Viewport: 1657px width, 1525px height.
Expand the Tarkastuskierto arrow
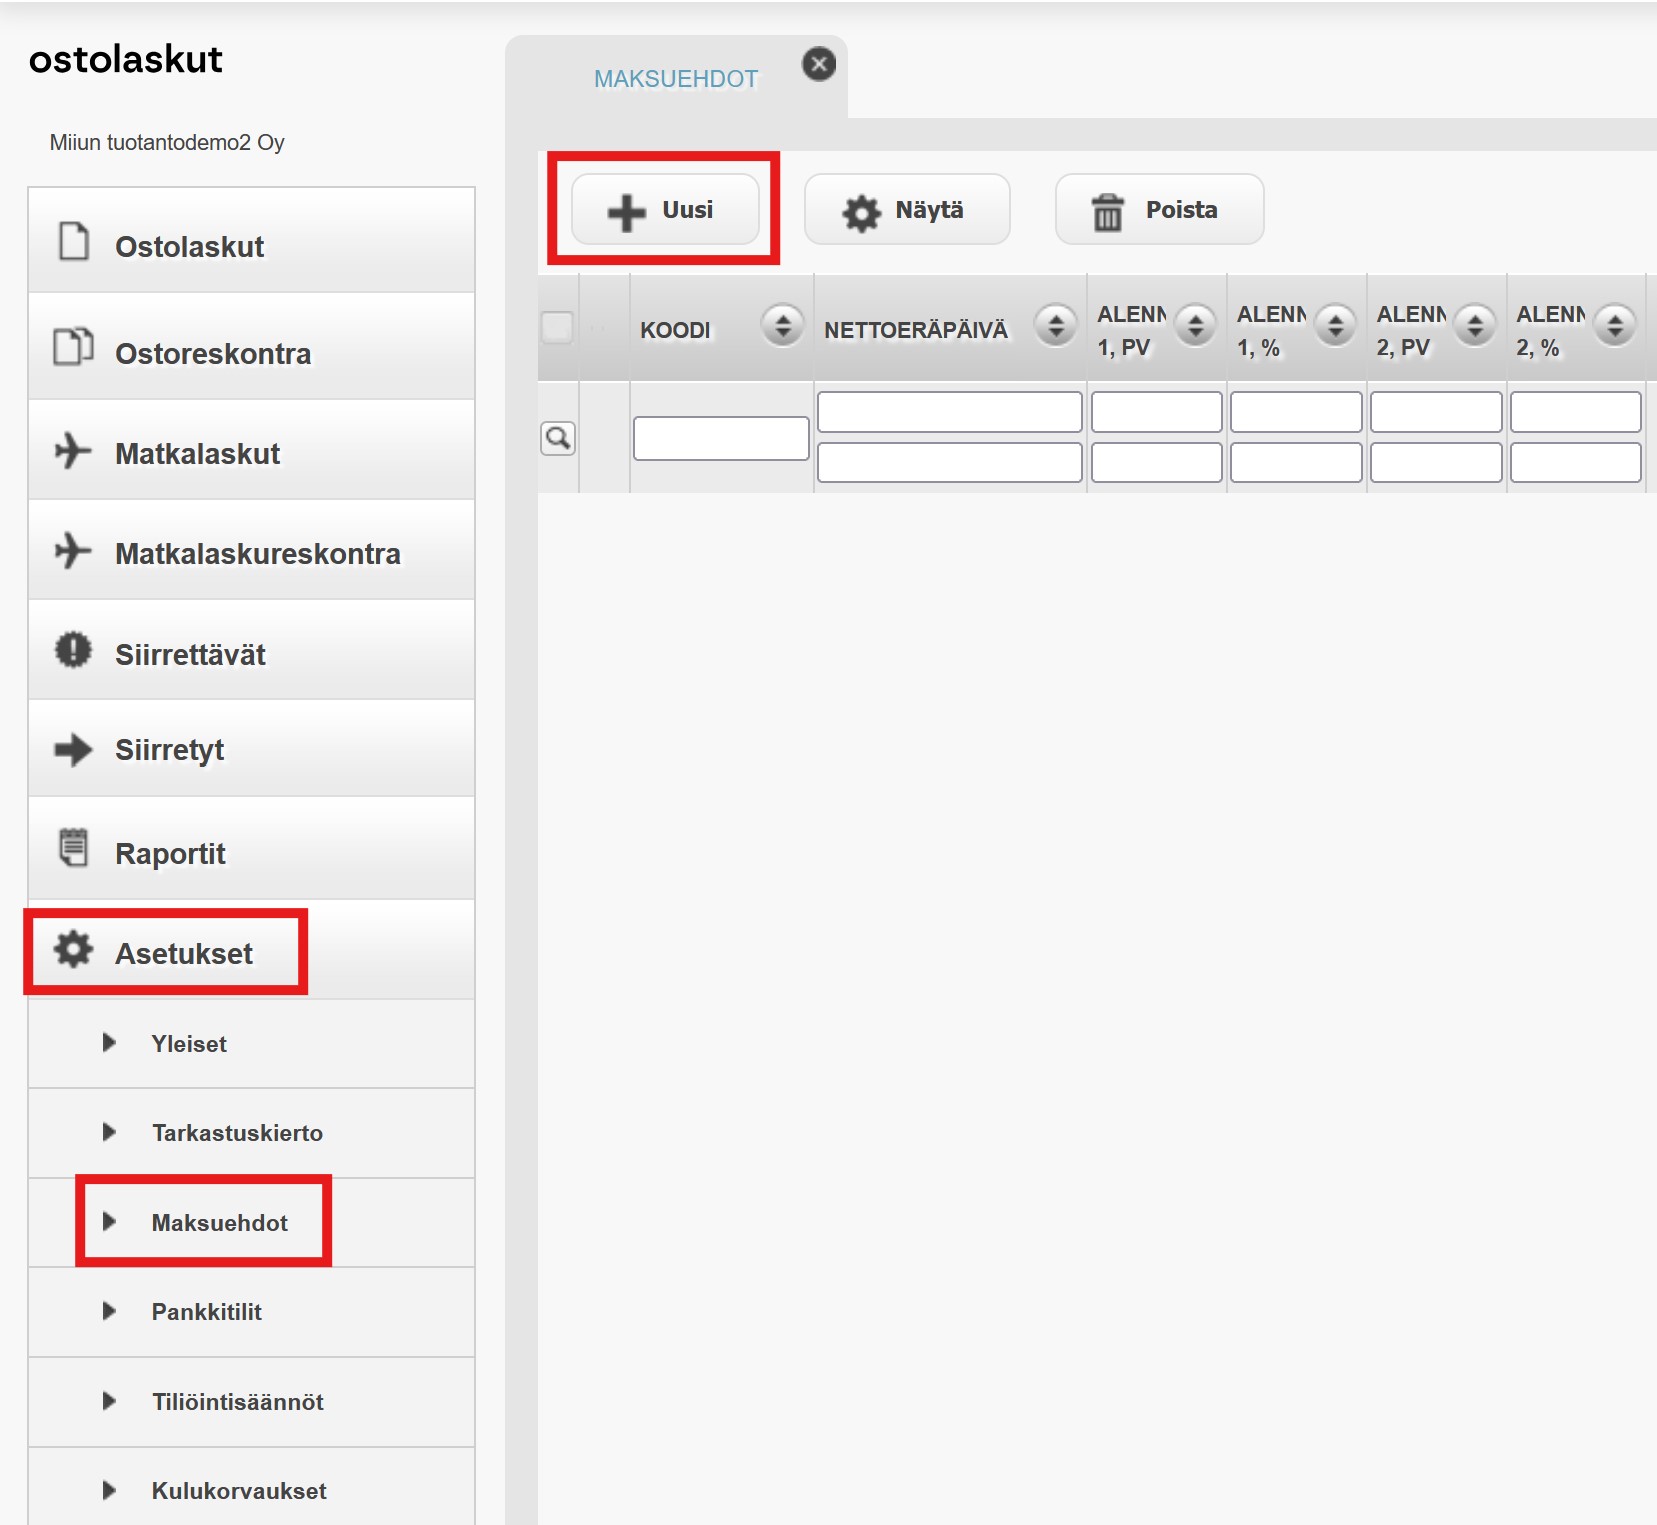(x=110, y=1132)
